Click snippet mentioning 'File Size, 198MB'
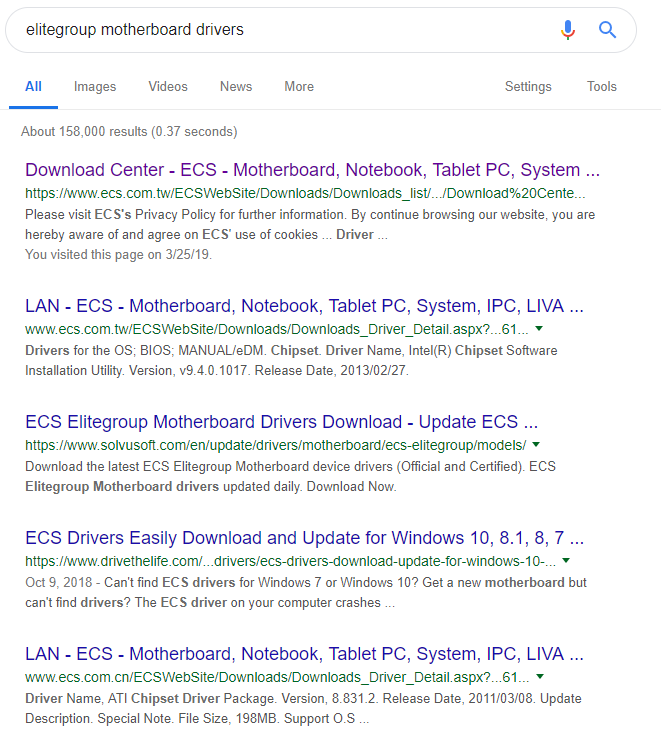The width and height of the screenshot is (661, 756). point(303,709)
